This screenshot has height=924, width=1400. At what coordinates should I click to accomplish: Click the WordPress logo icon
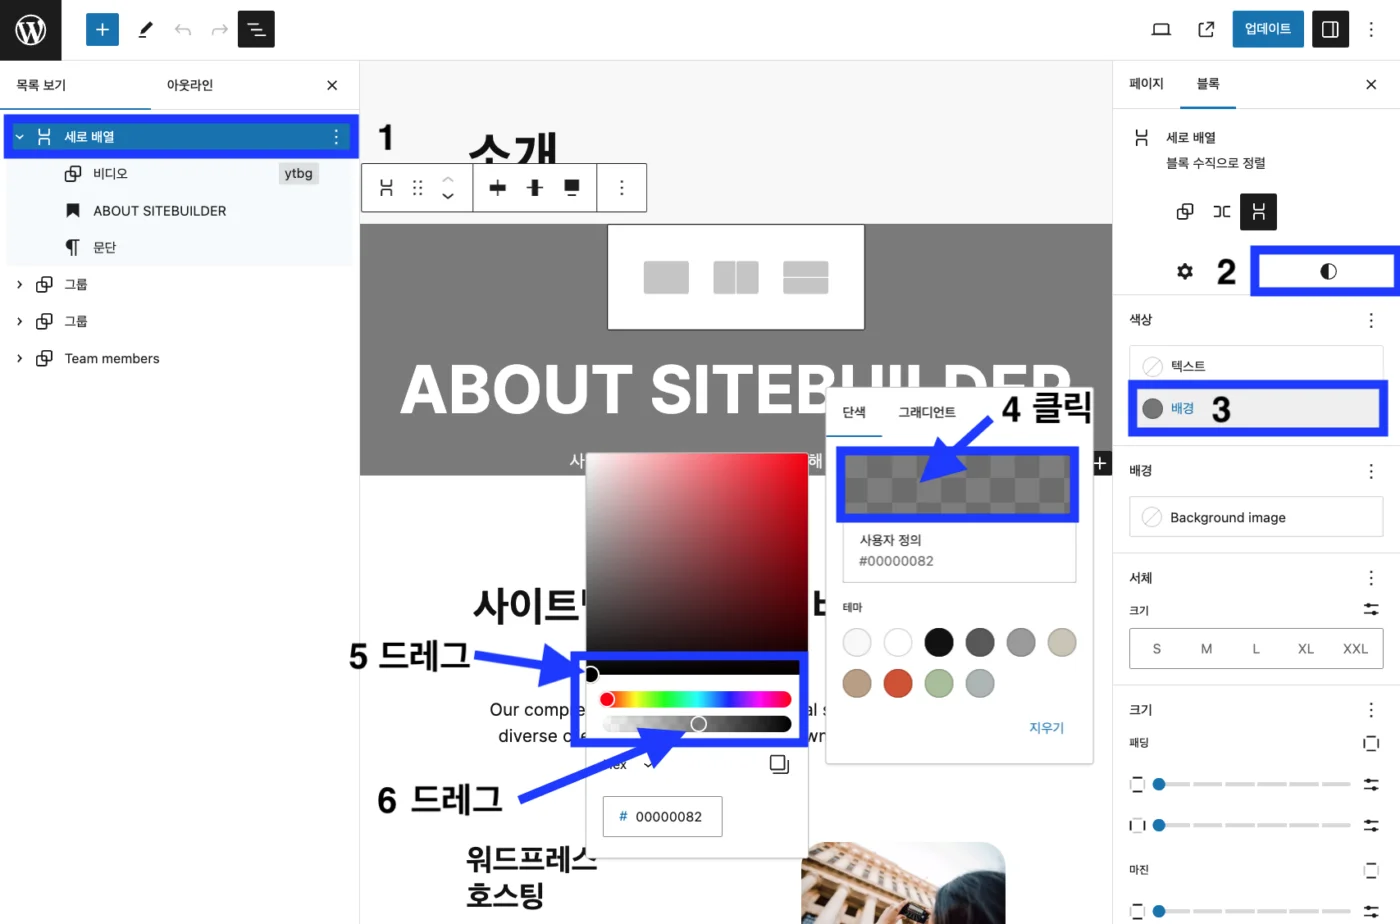30,30
